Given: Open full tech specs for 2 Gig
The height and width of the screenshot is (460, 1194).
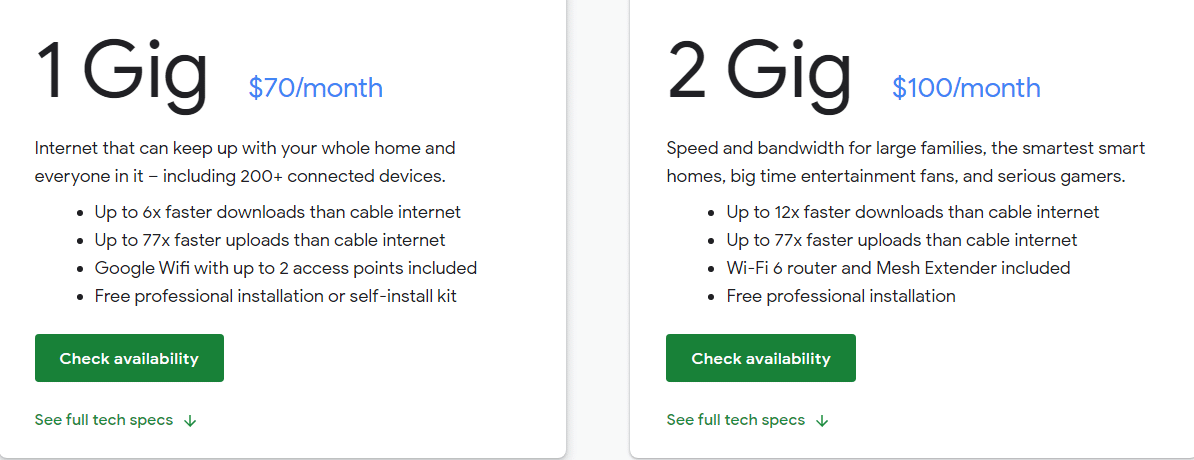Looking at the screenshot, I should (x=736, y=420).
